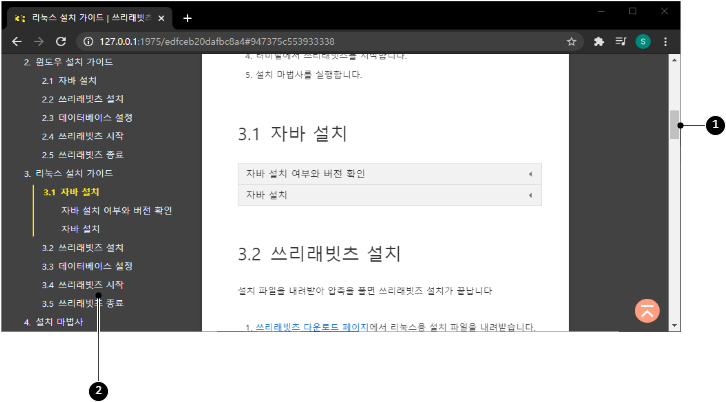Open 자바 설치 subitem under 3.1 in sidebar
The width and height of the screenshot is (726, 402).
point(81,229)
